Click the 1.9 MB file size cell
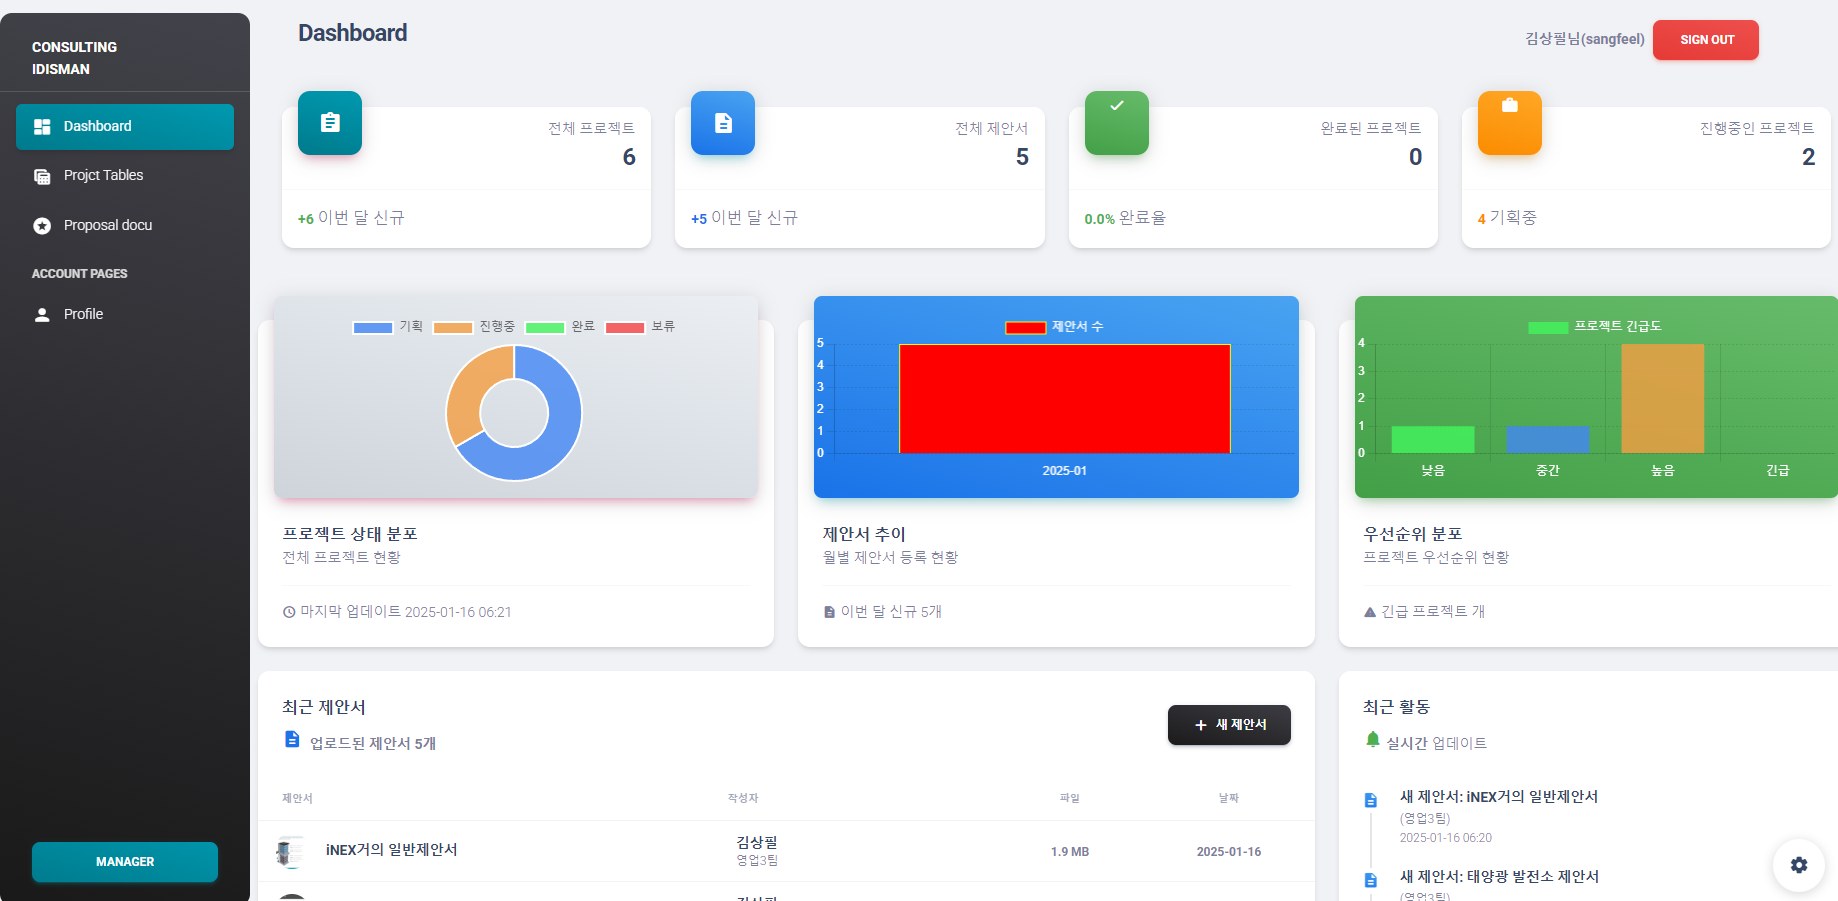Screen dimensions: 1838x901 click(x=1070, y=852)
